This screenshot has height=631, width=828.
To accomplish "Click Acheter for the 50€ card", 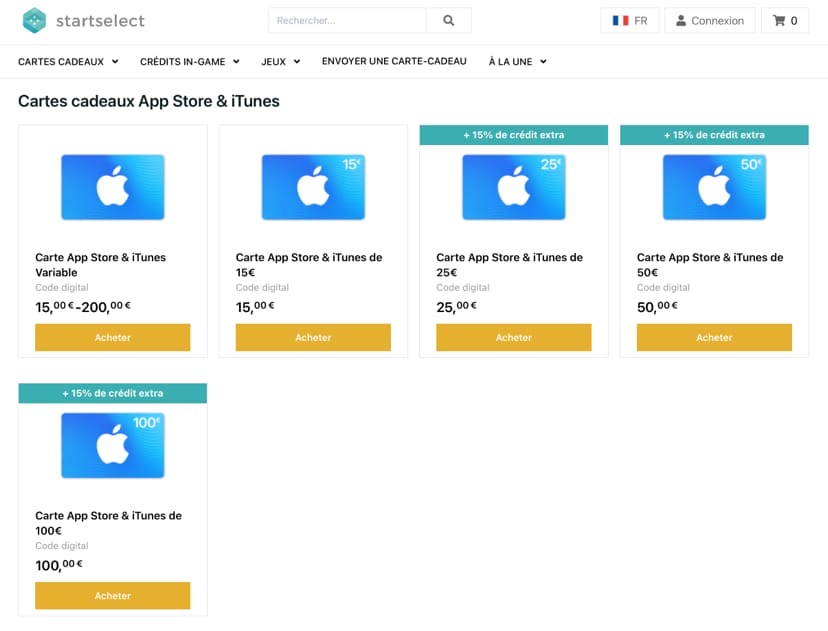I will tap(714, 338).
